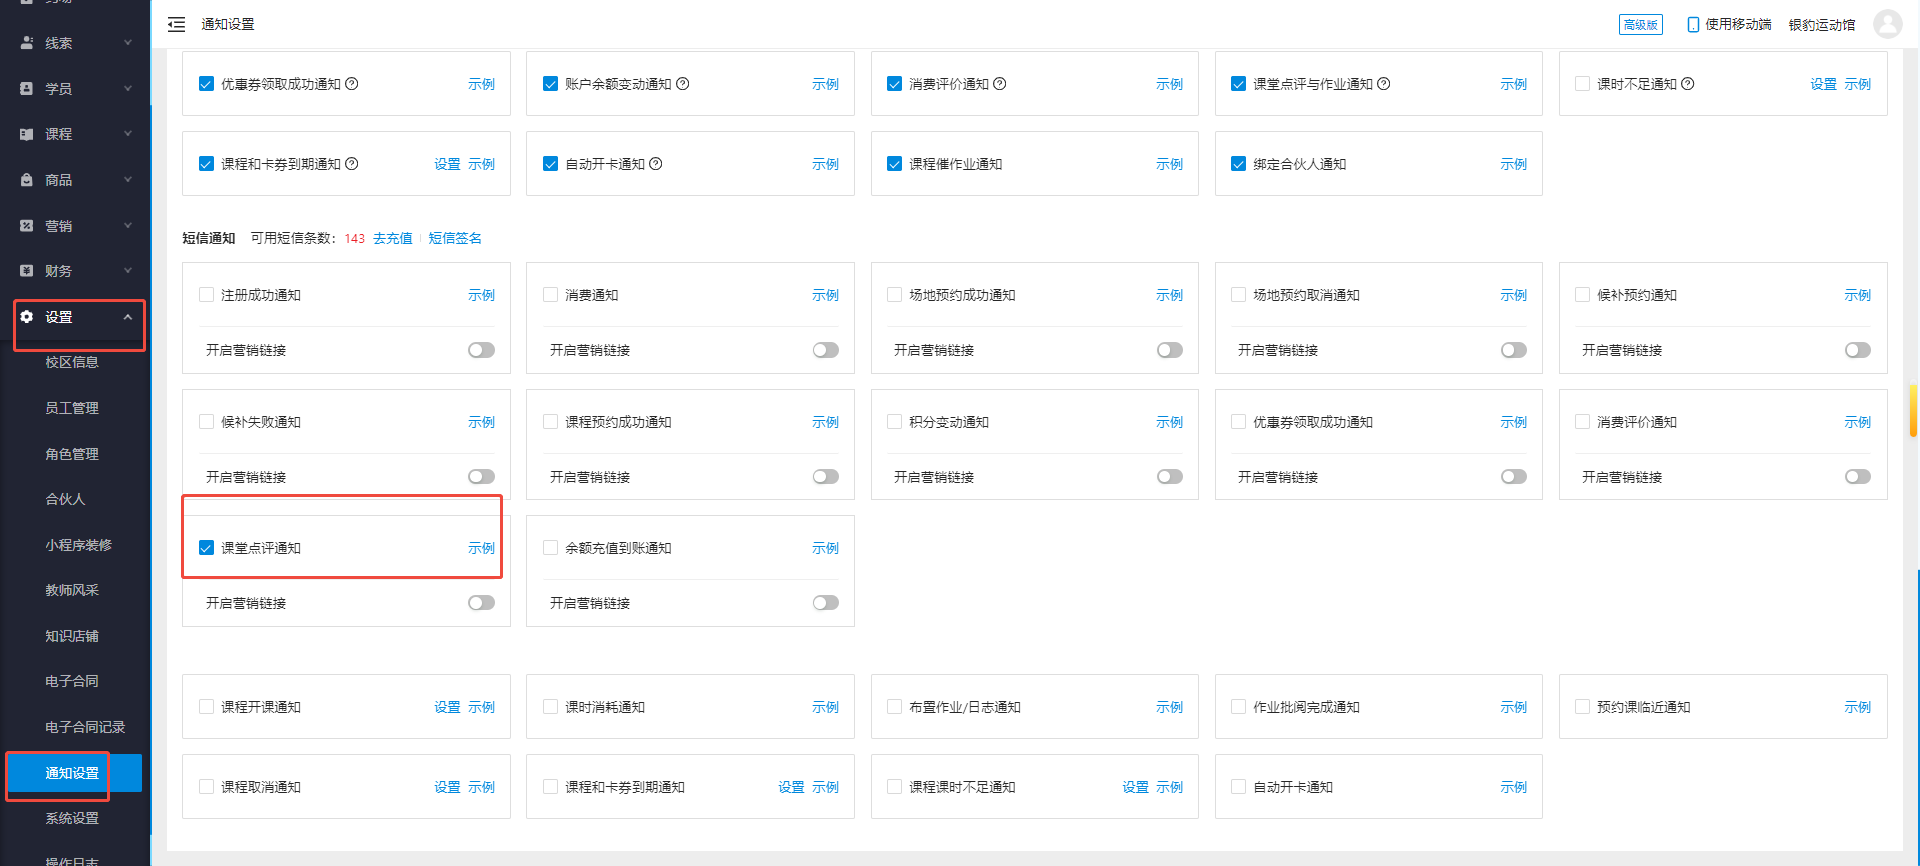Open 教师风采 in the sidebar
Image resolution: width=1920 pixels, height=866 pixels.
click(x=72, y=590)
